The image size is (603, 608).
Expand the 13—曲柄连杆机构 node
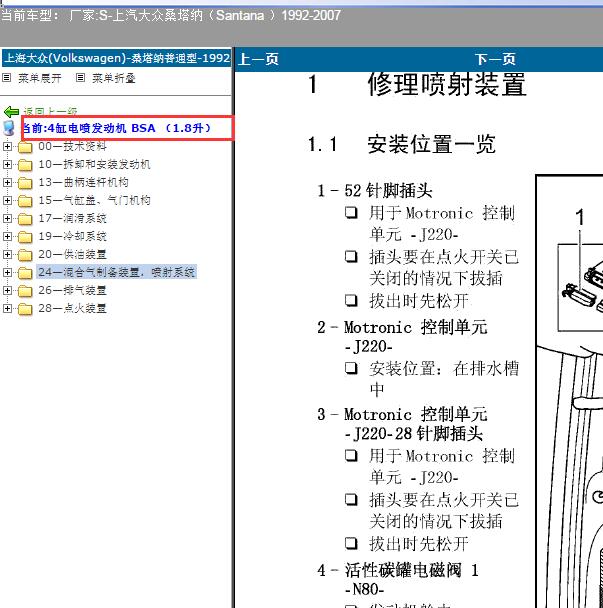(x=7, y=182)
